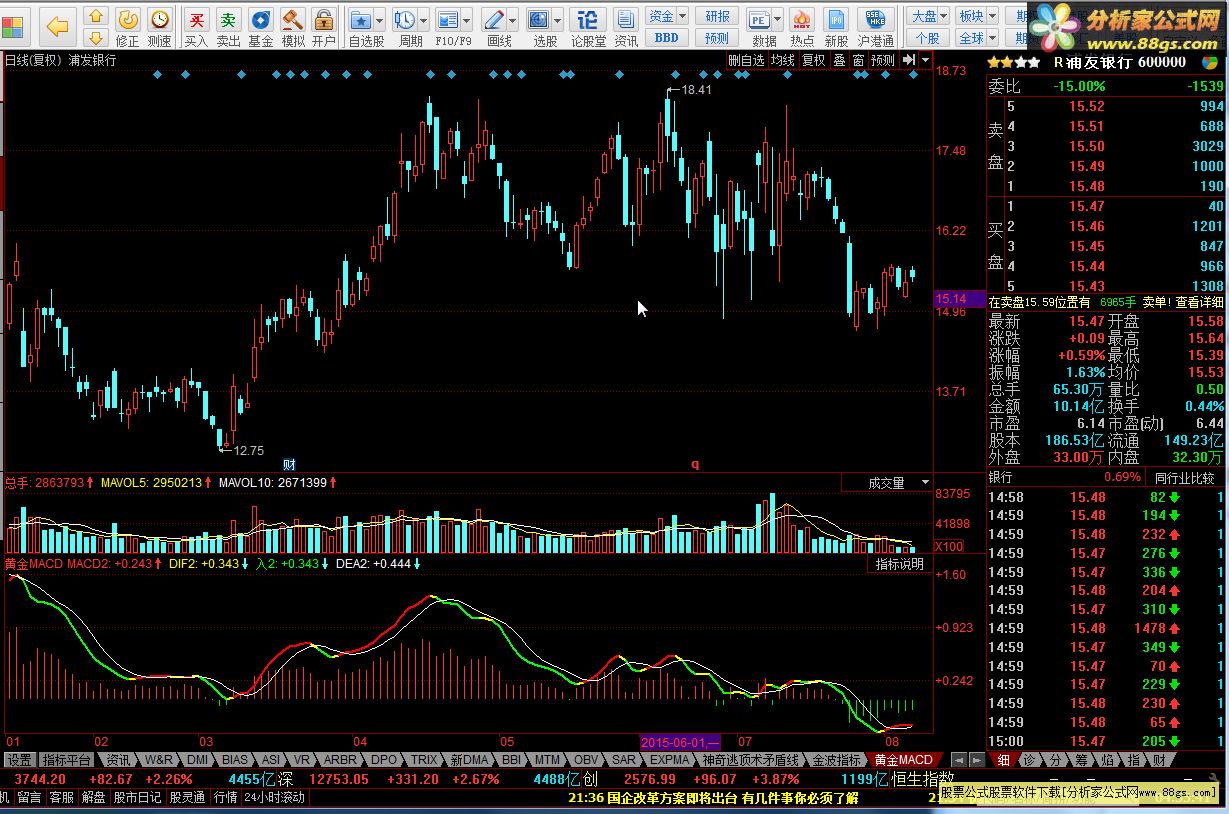Click the colored pie icon beside 600000
The width and height of the screenshot is (1229, 814).
[x=1209, y=62]
